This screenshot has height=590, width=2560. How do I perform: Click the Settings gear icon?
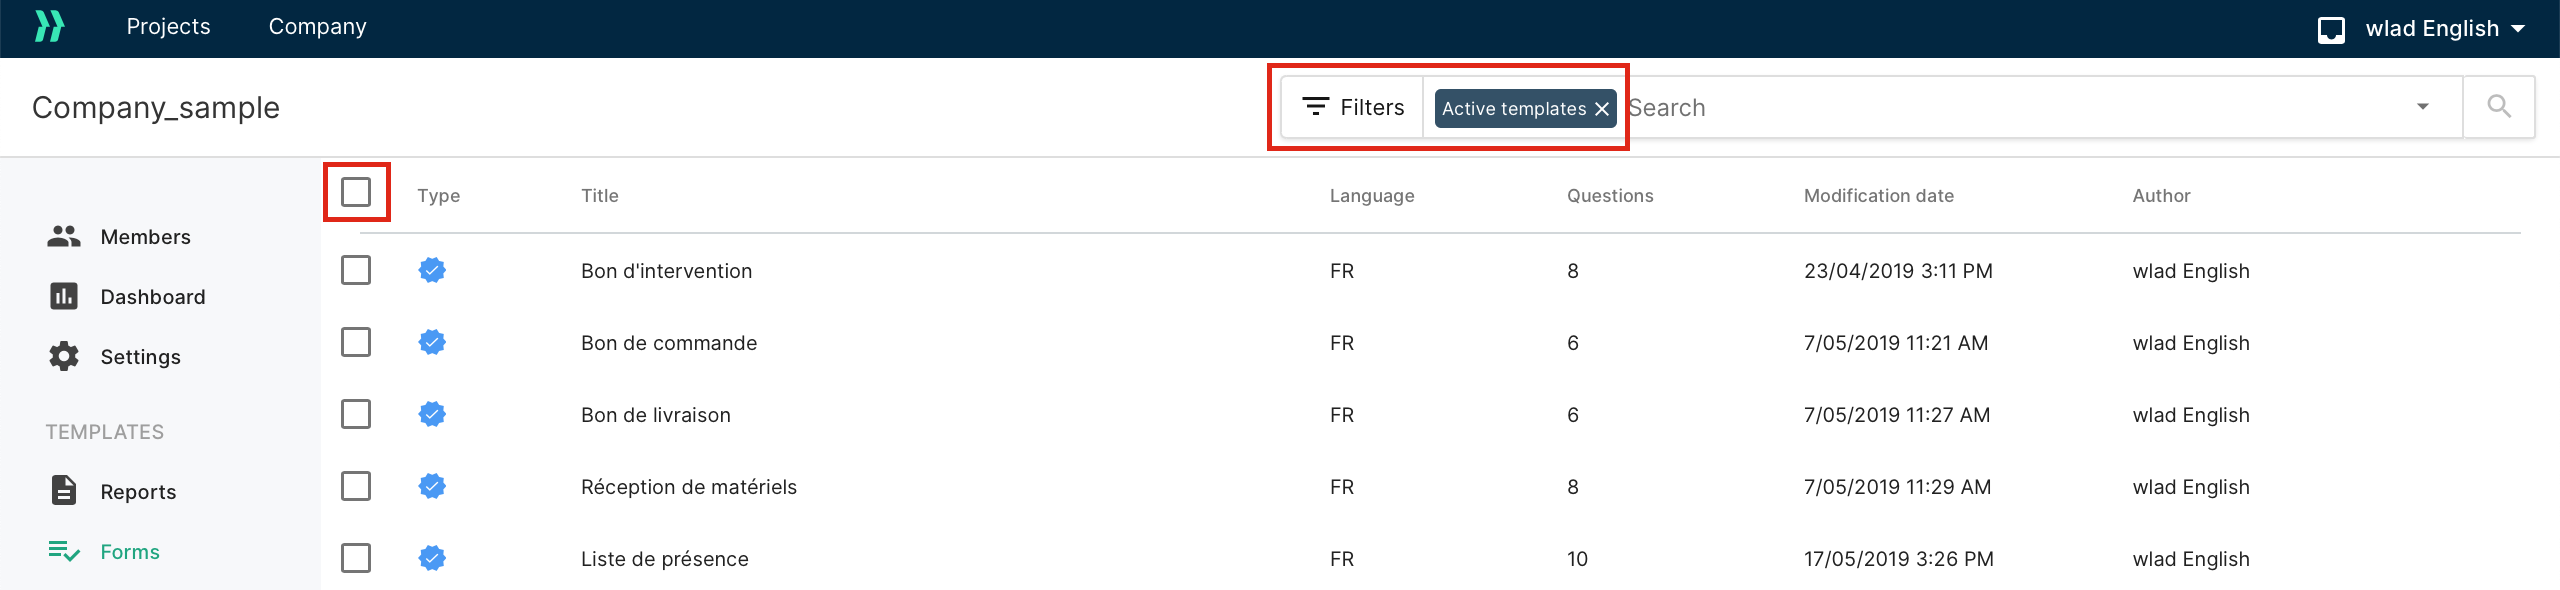pos(64,357)
